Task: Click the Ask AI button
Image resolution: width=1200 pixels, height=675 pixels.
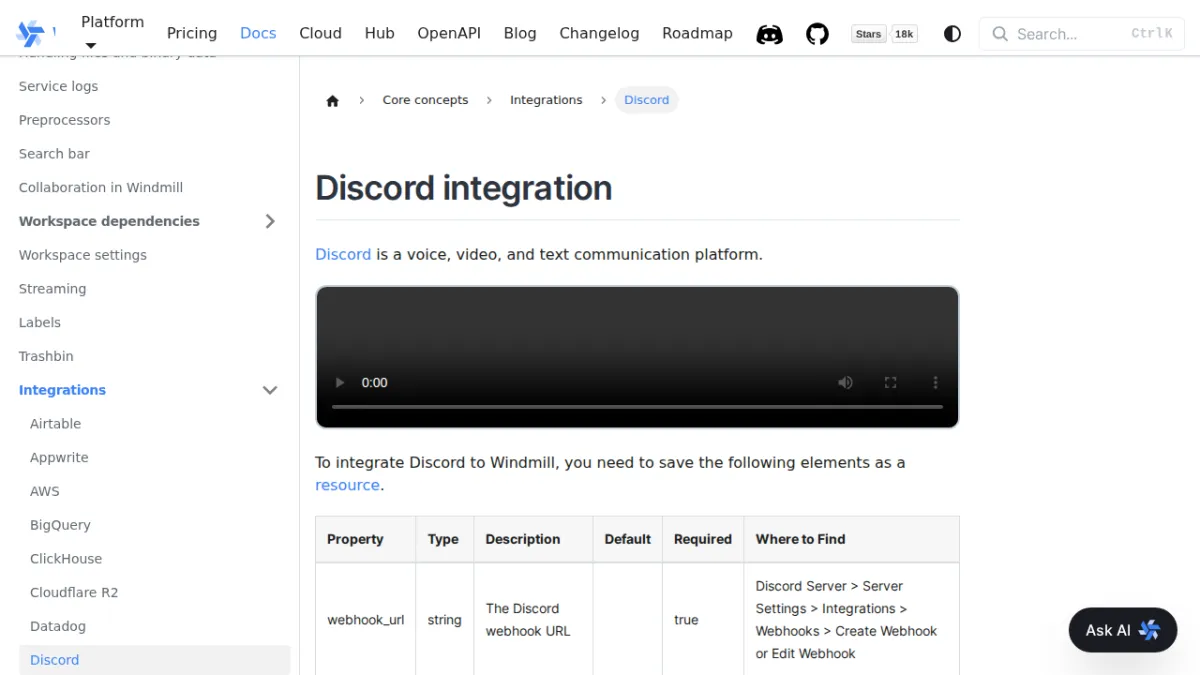Action: 1123,630
